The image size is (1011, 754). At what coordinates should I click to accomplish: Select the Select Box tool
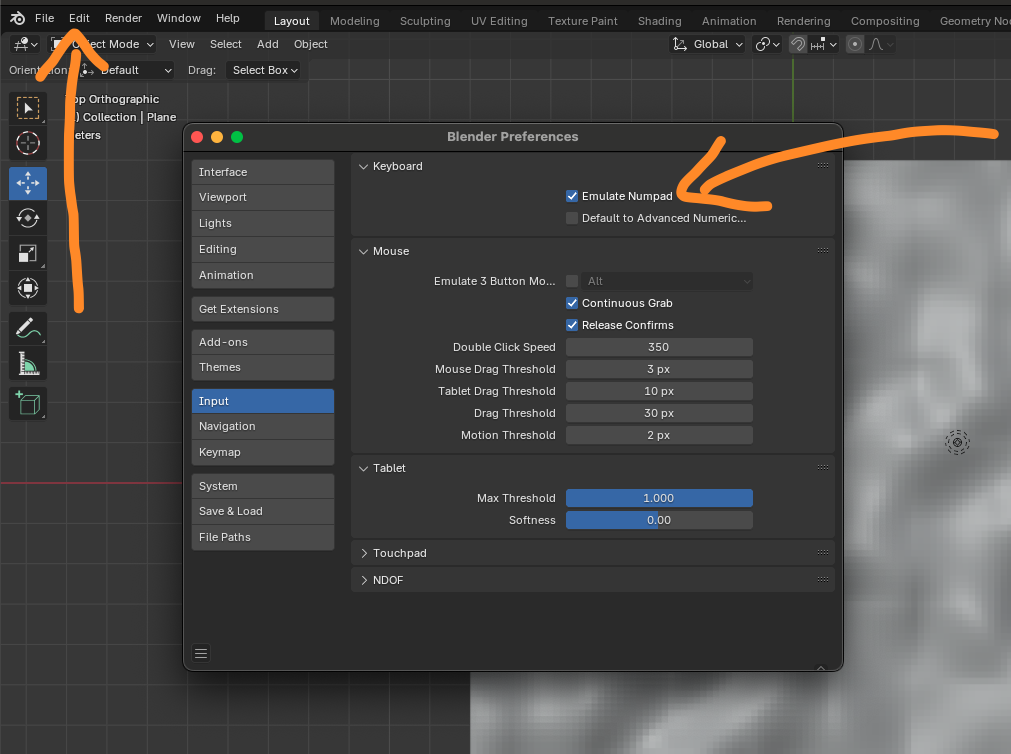coord(28,108)
